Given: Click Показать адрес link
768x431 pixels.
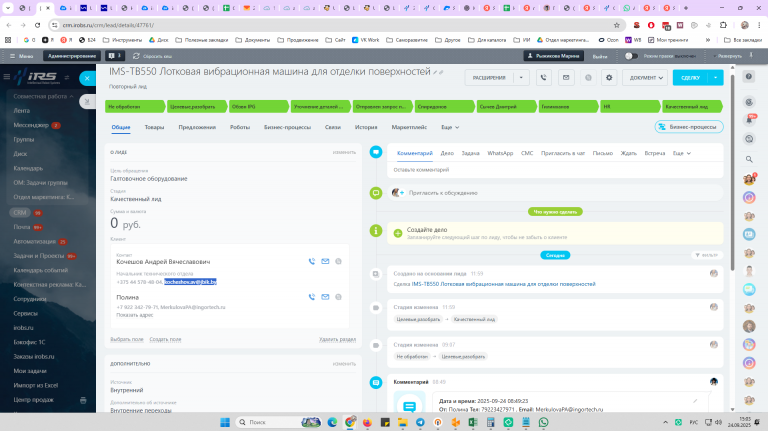Looking at the screenshot, I should point(135,315).
